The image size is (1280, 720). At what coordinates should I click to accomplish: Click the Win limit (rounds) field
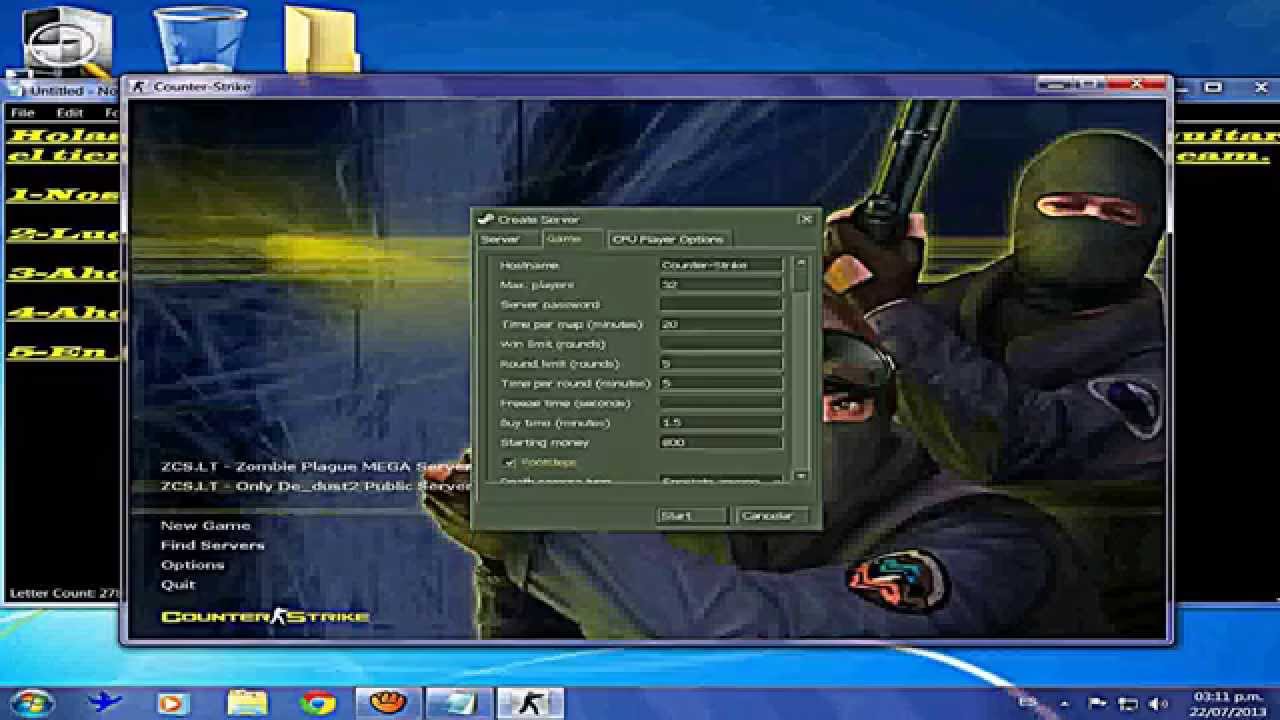(x=720, y=344)
